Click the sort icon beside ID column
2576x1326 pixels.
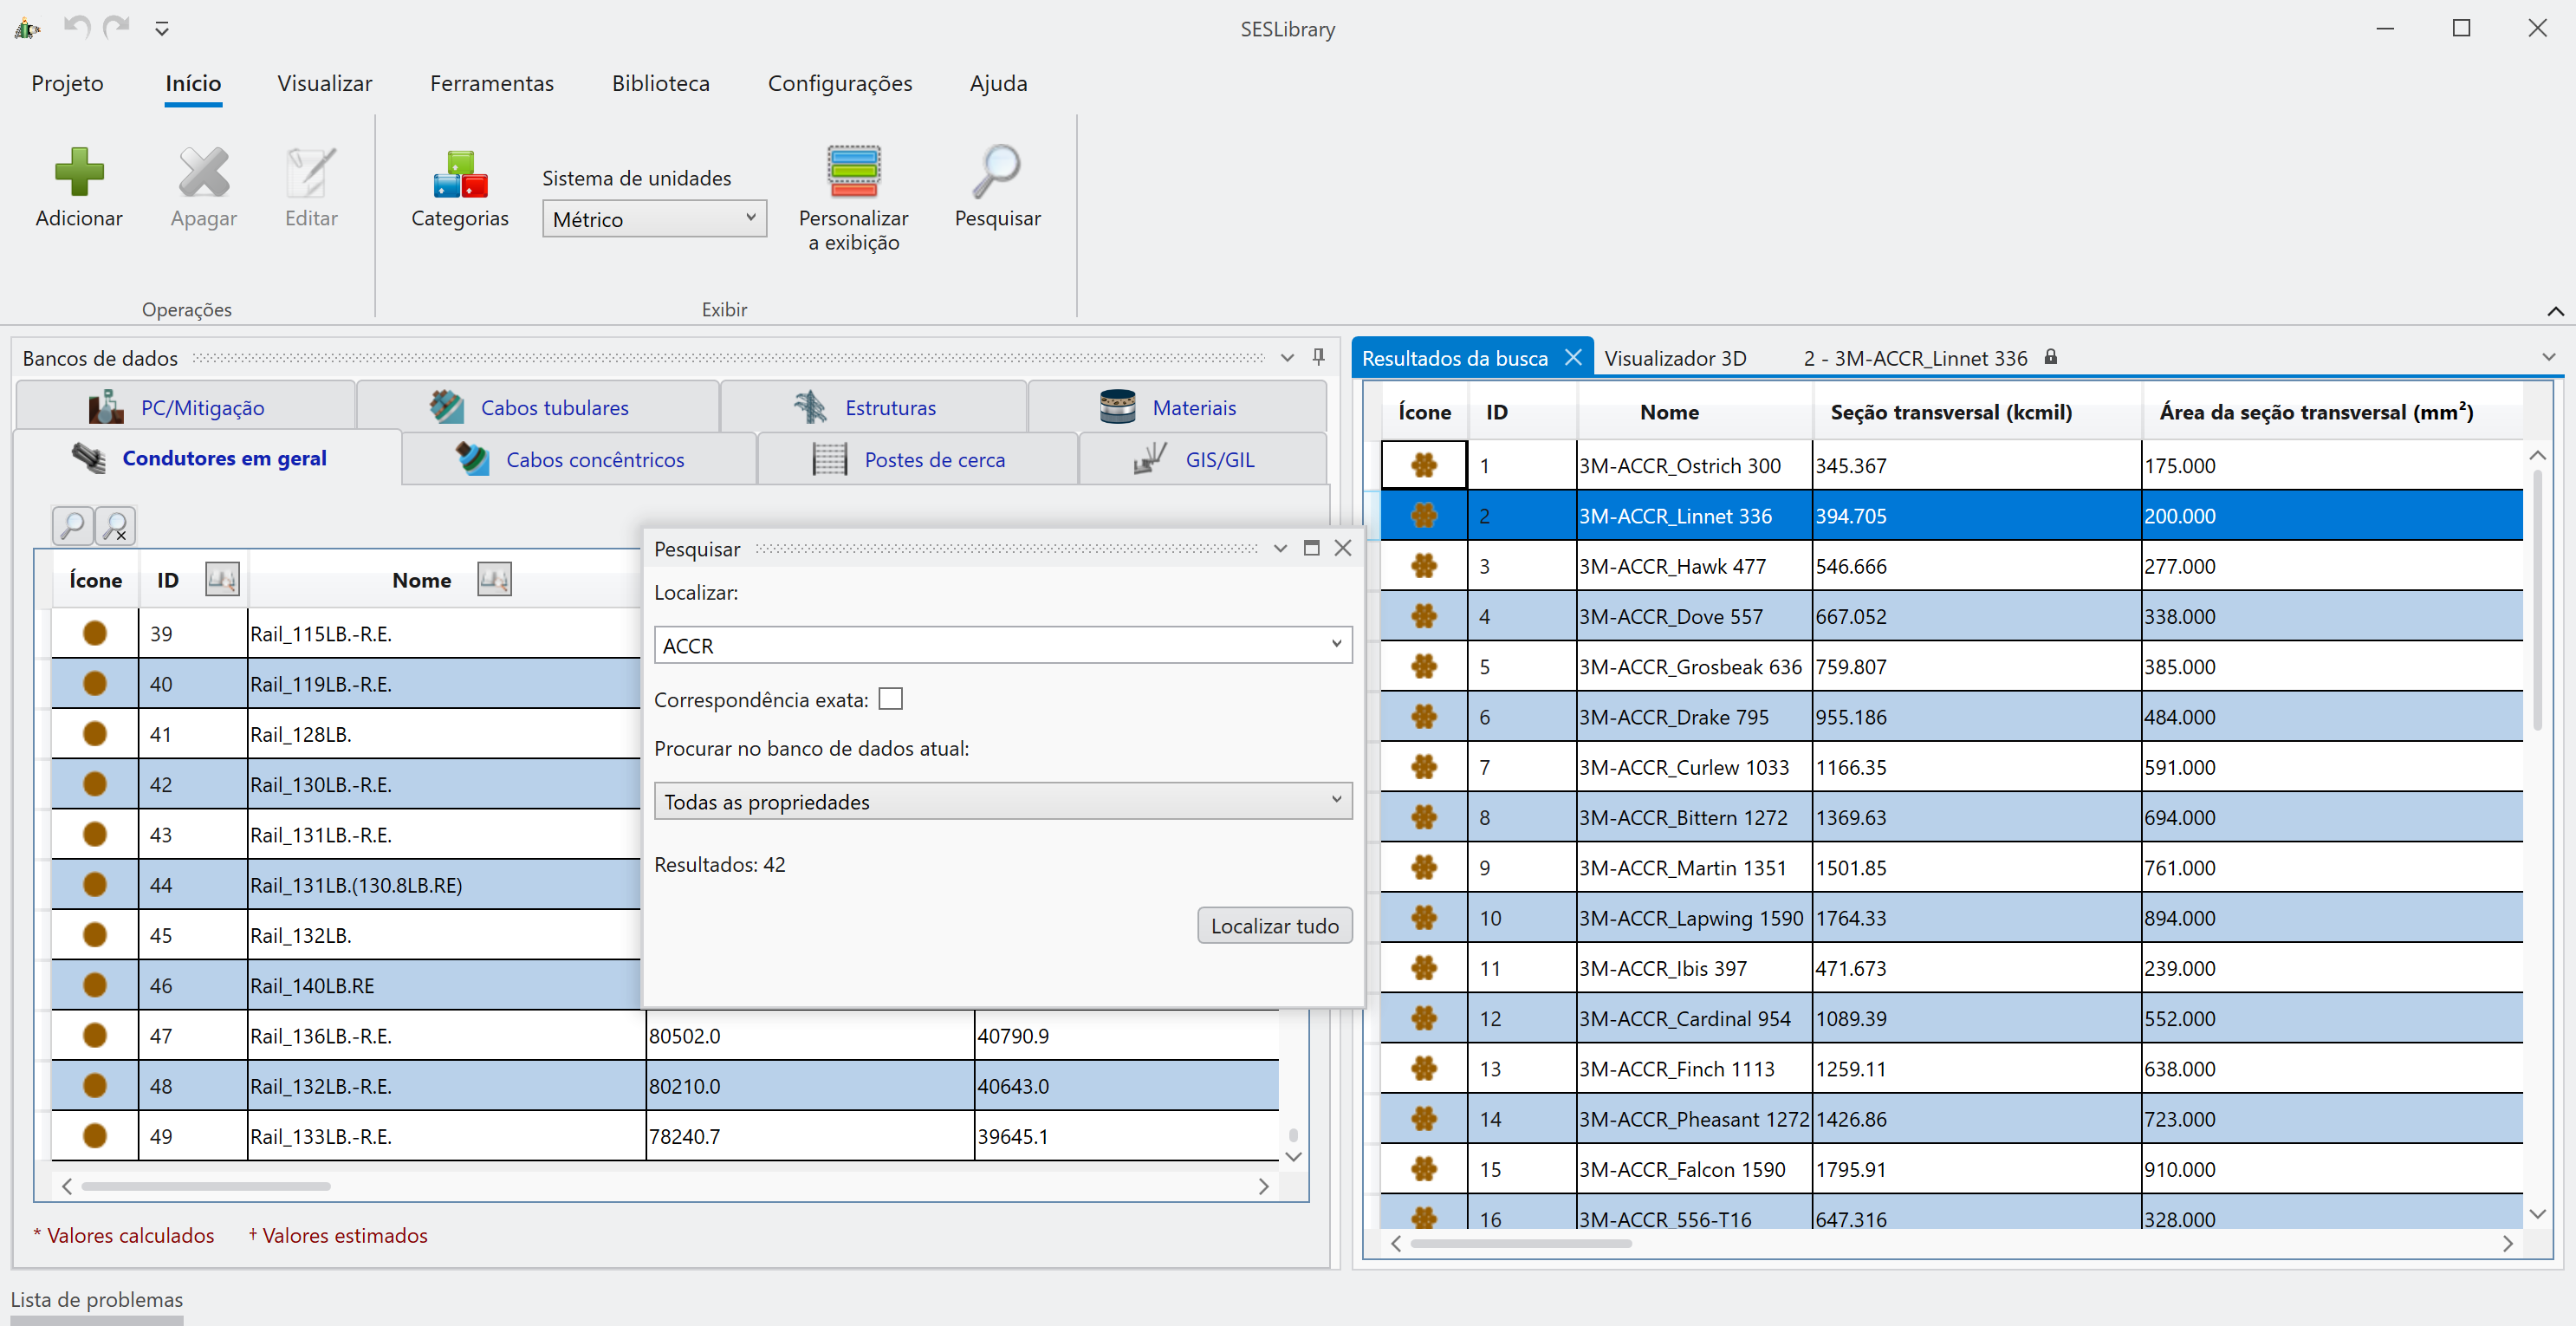pyautogui.click(x=222, y=579)
